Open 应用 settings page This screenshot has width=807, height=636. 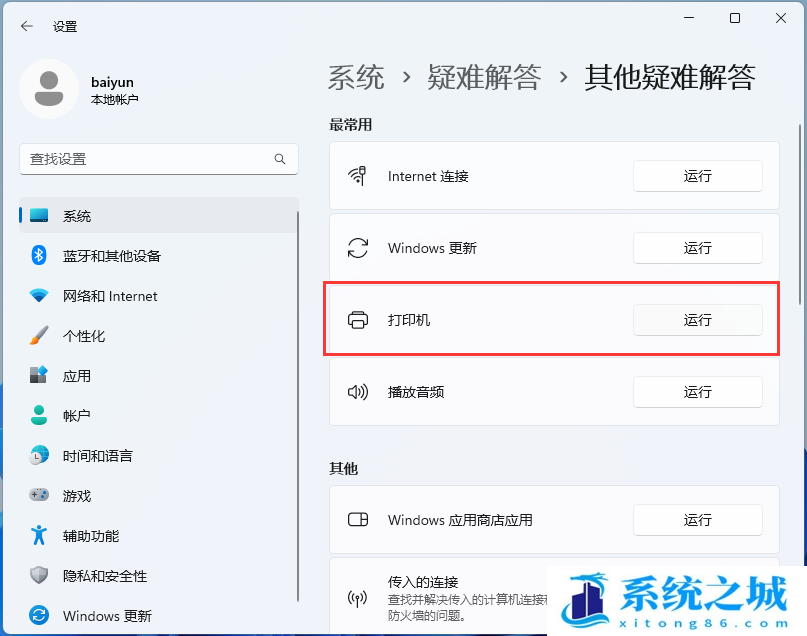click(159, 376)
